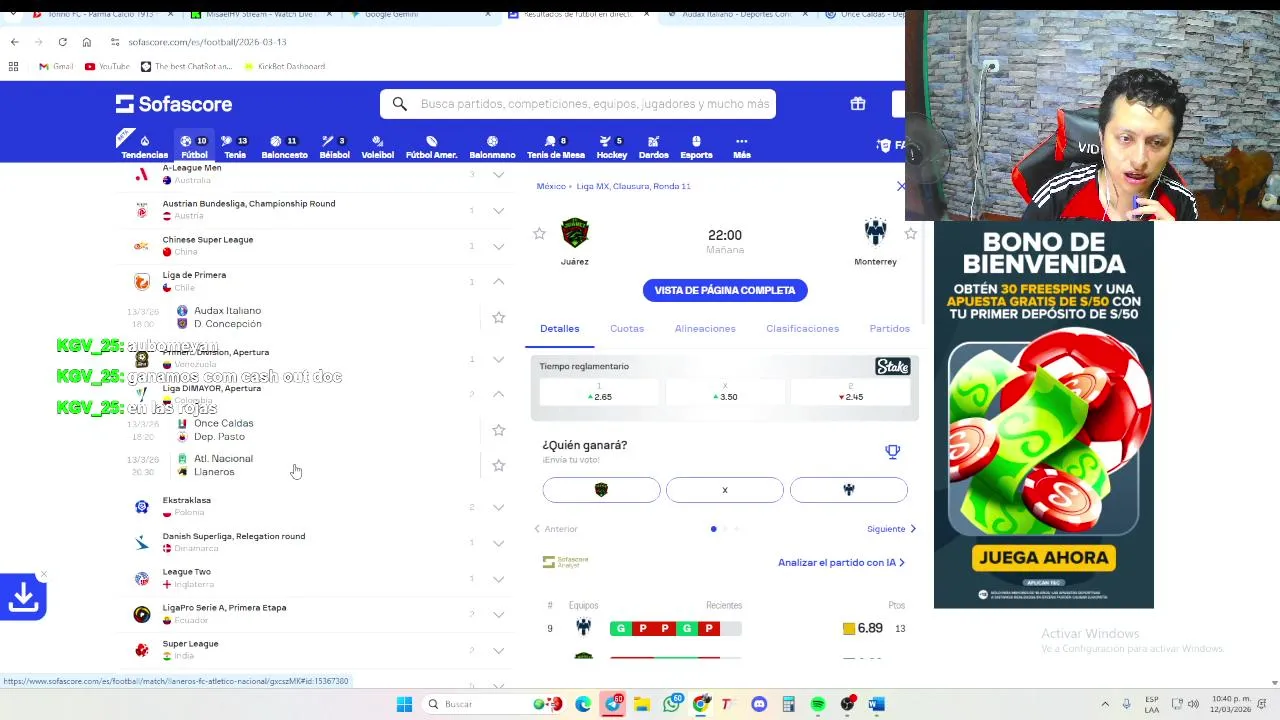Select the Fútbol Amer. sport icon

(x=431, y=147)
